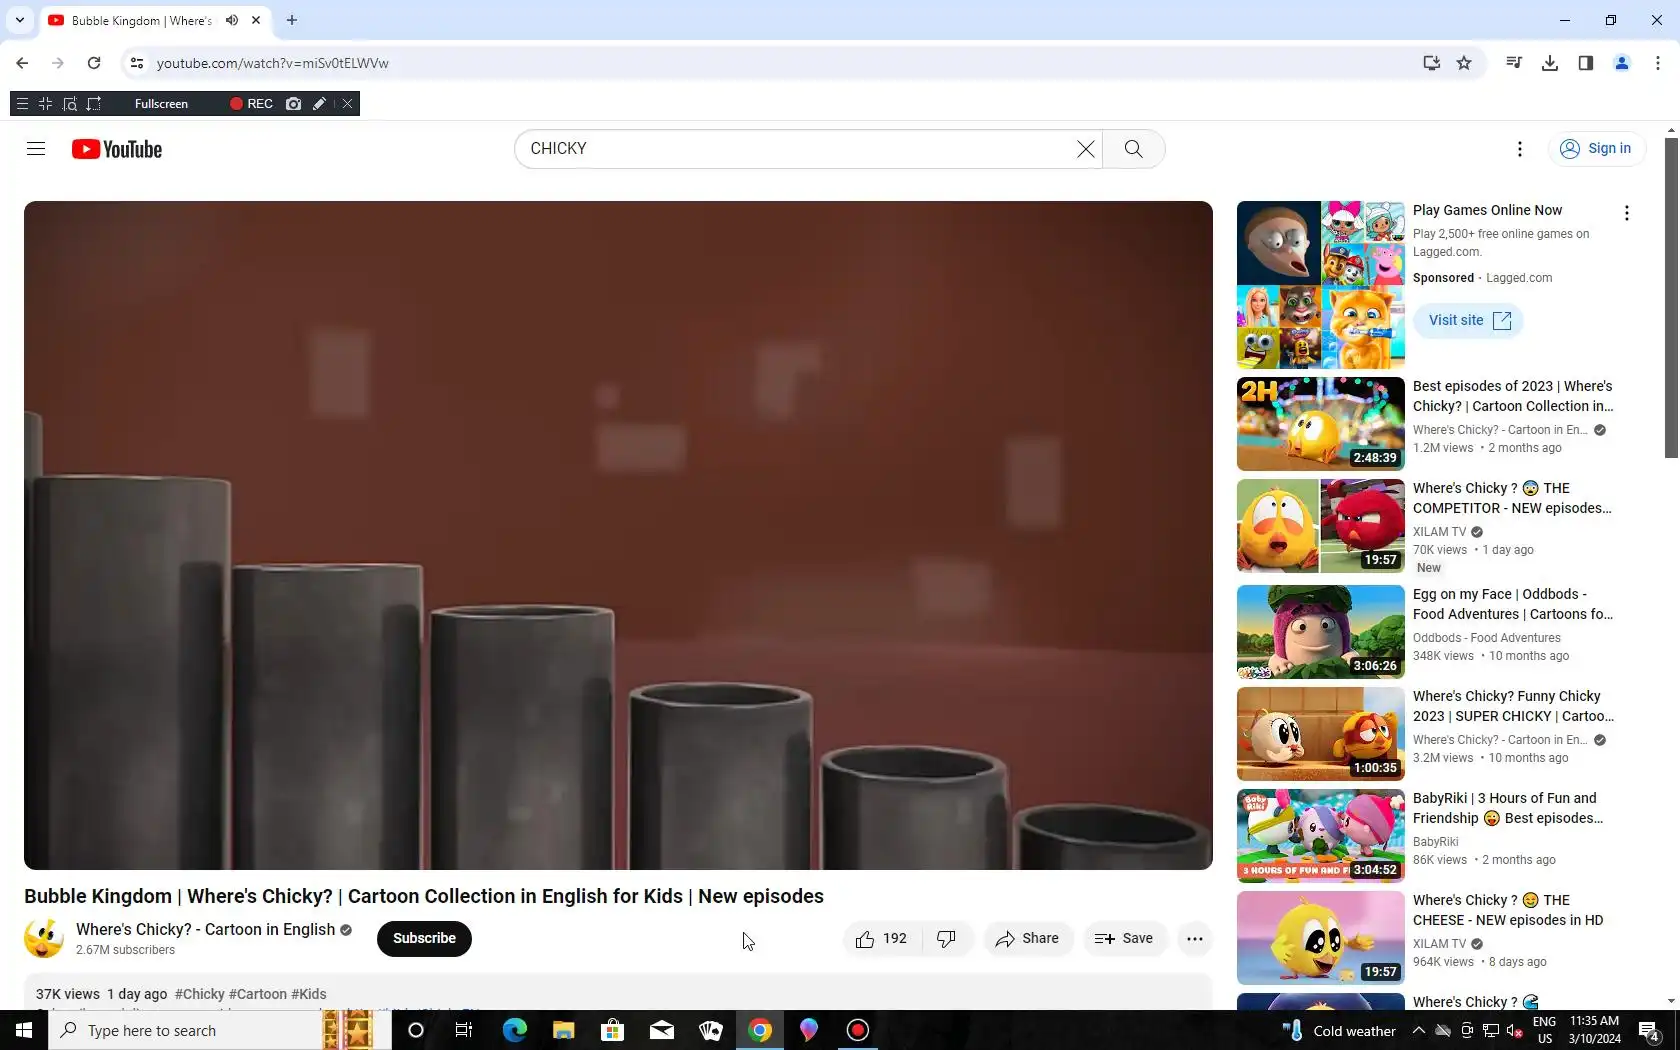Like the video with thumbs up
Screen dimensions: 1680x1050
coord(881,939)
